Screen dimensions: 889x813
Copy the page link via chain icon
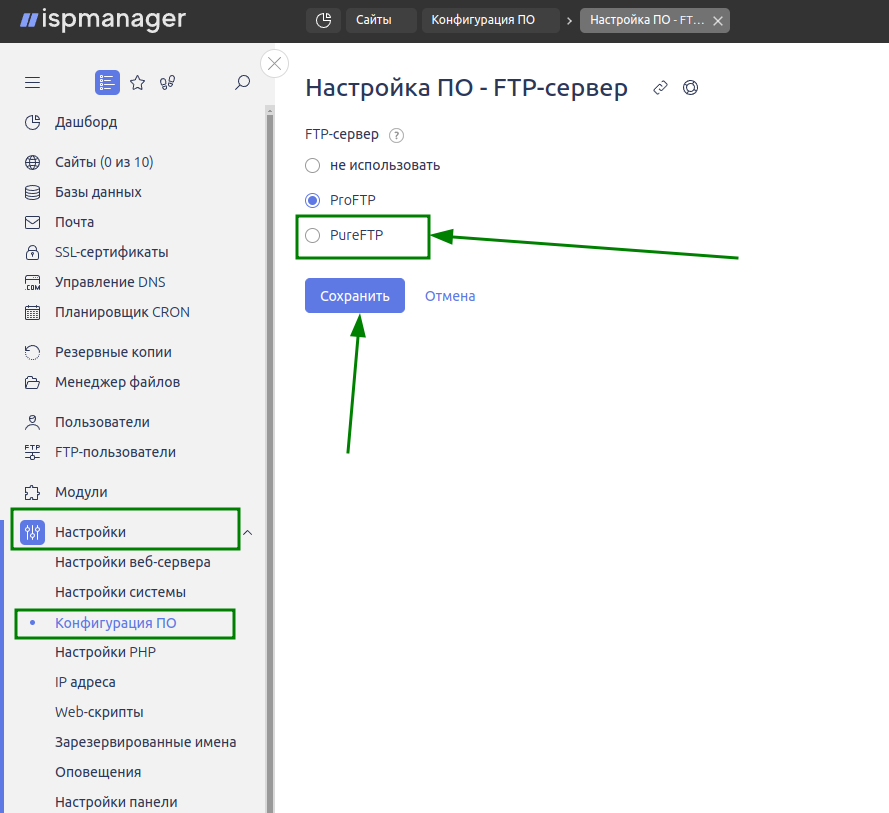coord(660,88)
